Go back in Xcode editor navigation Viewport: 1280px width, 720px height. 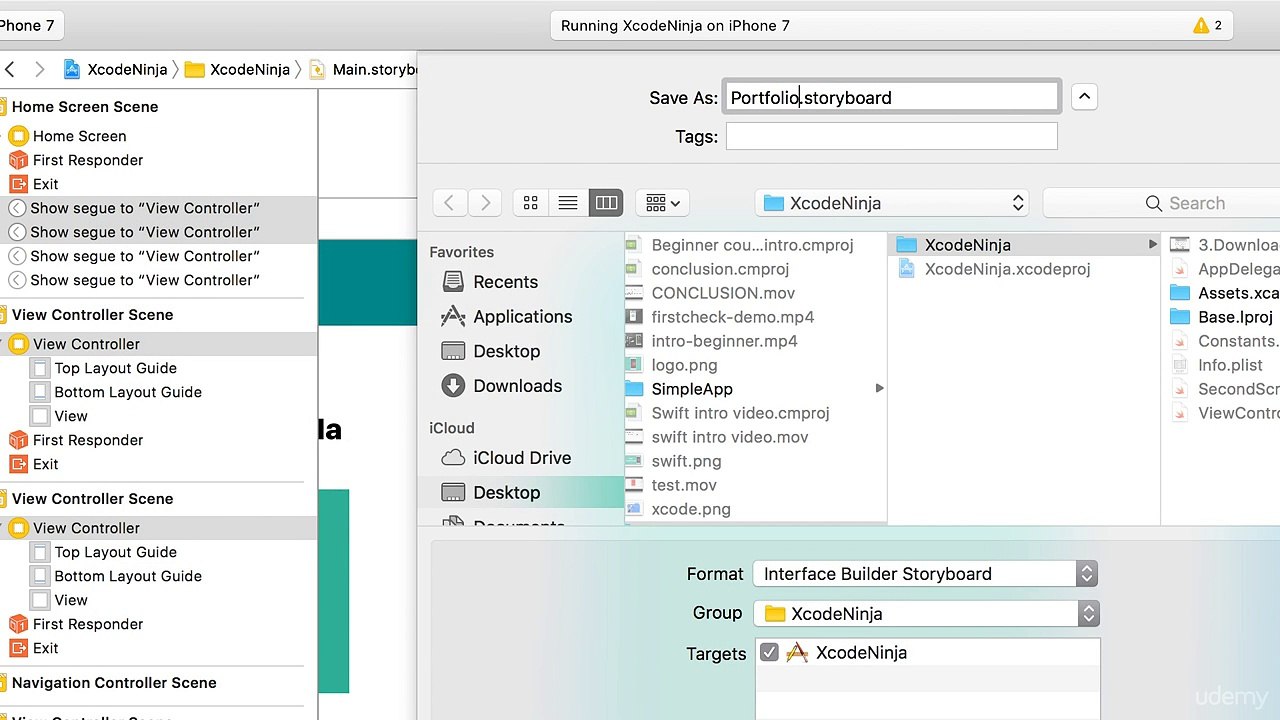point(10,69)
